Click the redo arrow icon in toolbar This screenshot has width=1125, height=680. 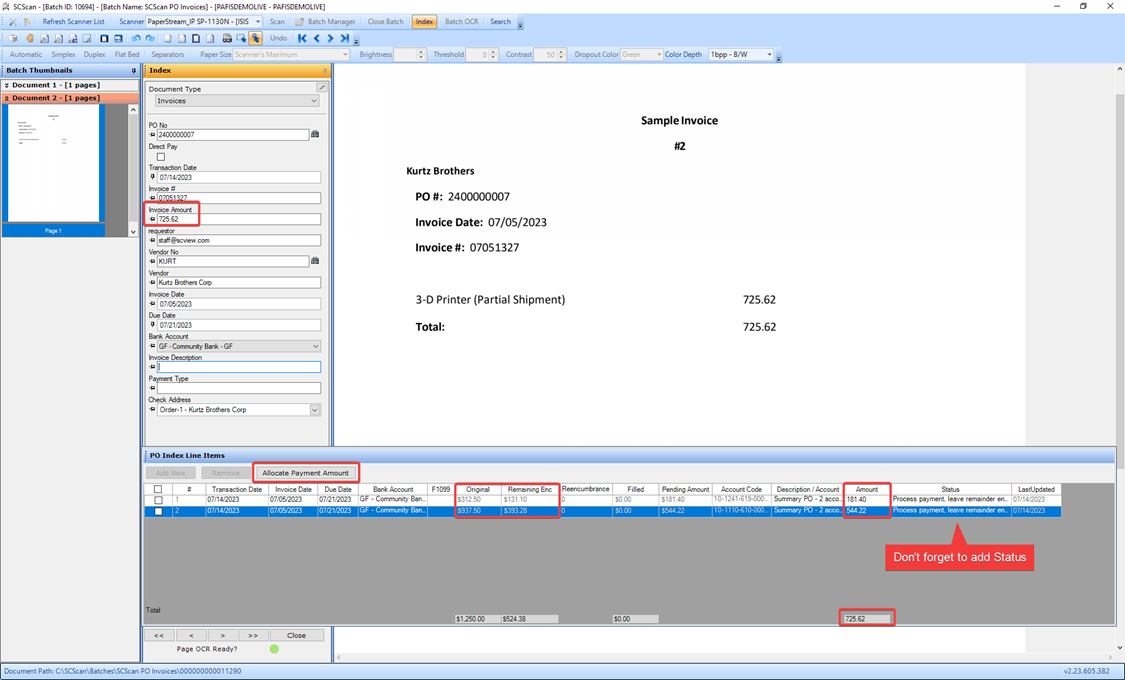(x=150, y=38)
